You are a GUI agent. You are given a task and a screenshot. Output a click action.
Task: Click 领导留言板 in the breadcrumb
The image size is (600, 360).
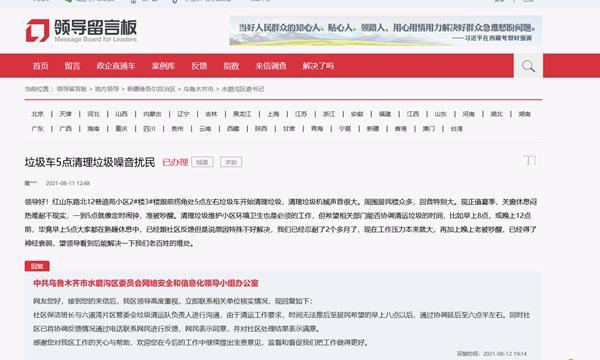pyautogui.click(x=72, y=89)
